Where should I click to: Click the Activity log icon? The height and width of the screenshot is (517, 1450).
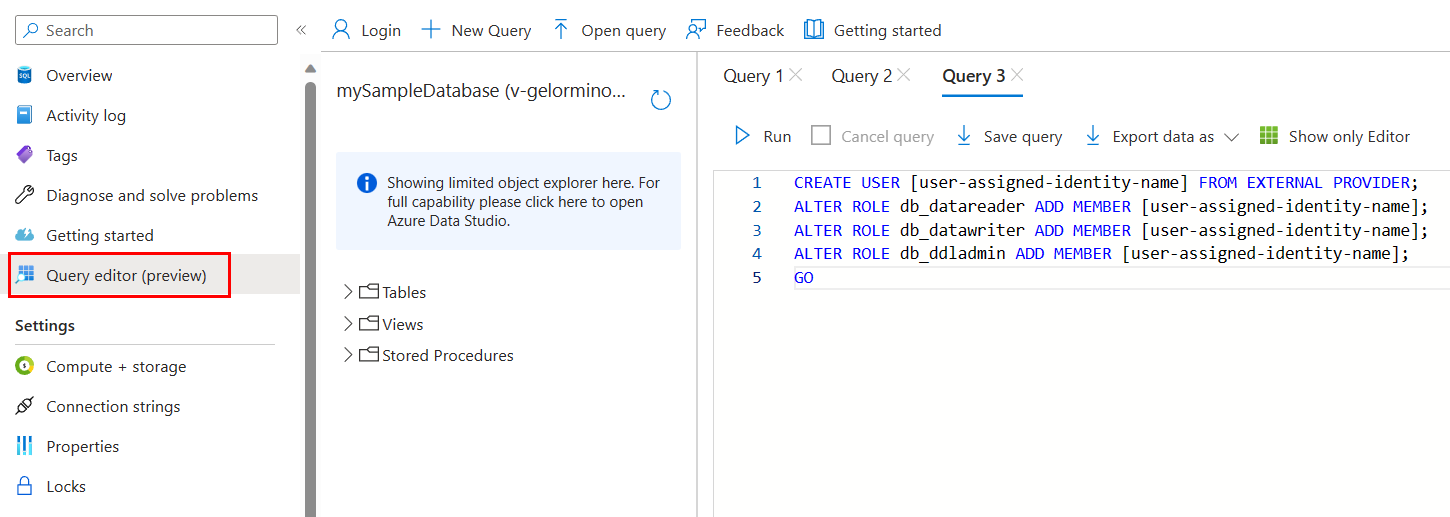point(25,115)
